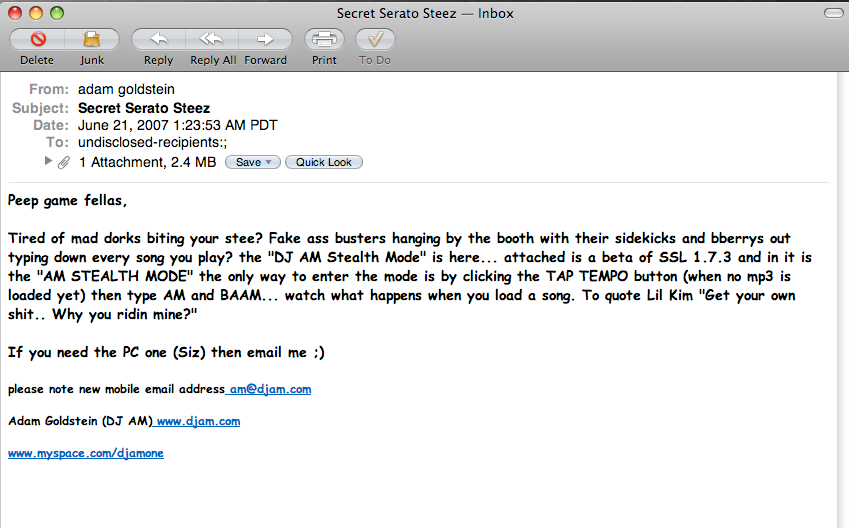
Task: Open the www.myspace.com/djamone link
Action: click(x=86, y=453)
